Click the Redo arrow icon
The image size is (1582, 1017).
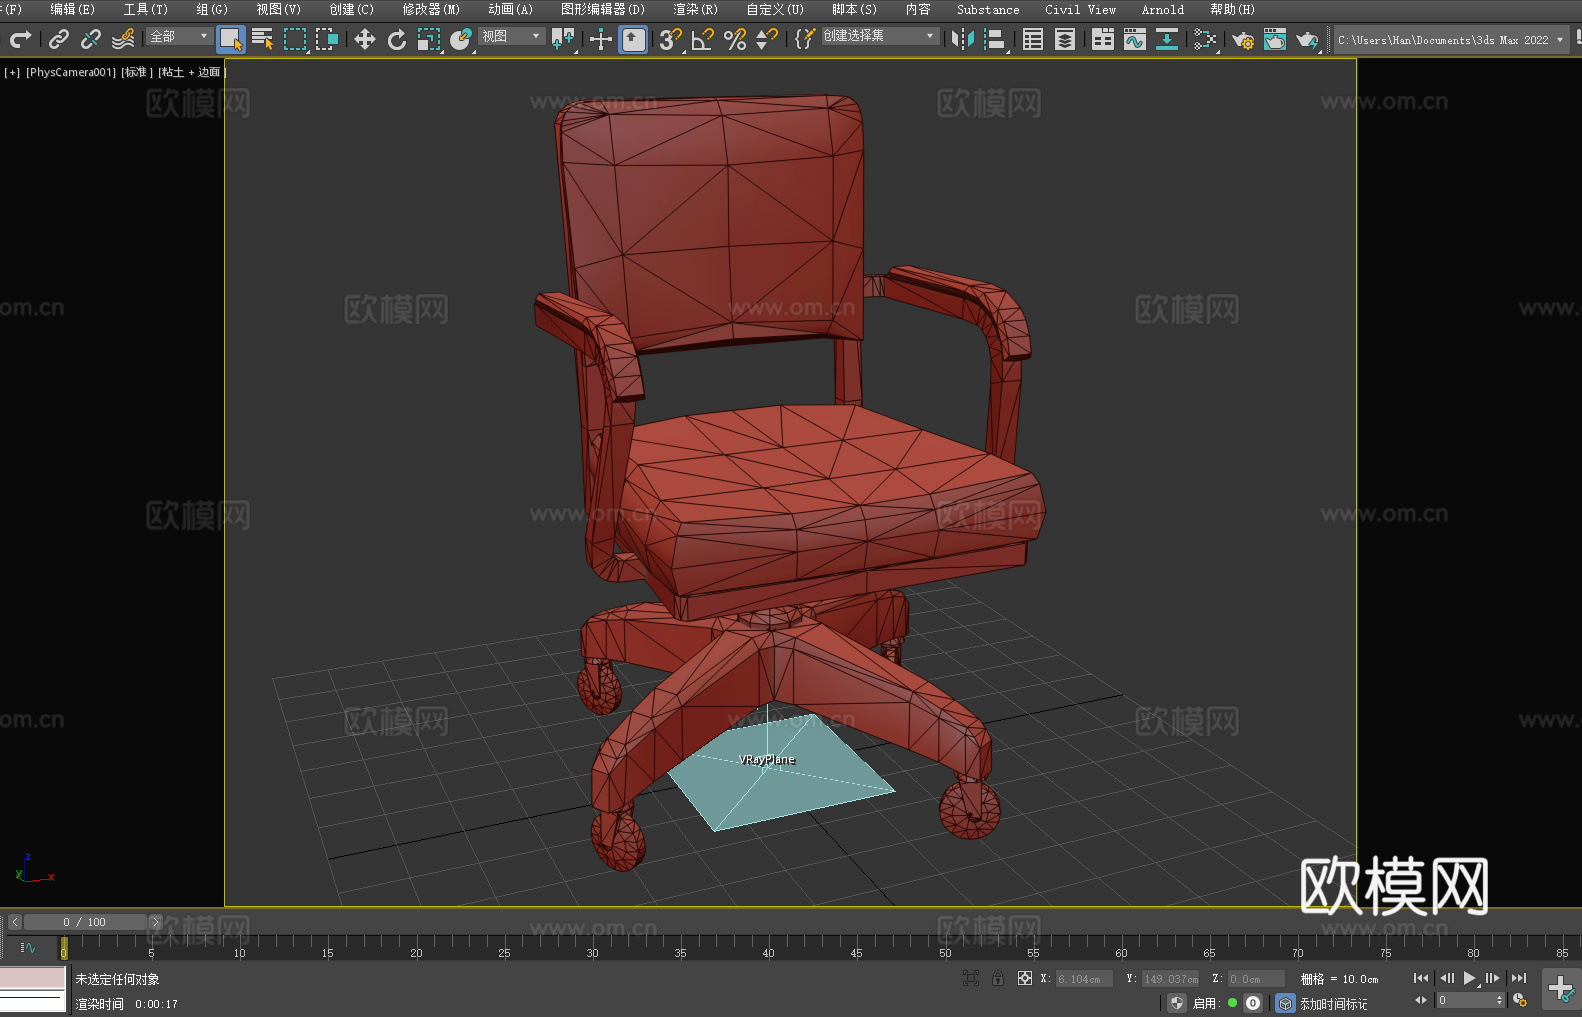coord(20,39)
